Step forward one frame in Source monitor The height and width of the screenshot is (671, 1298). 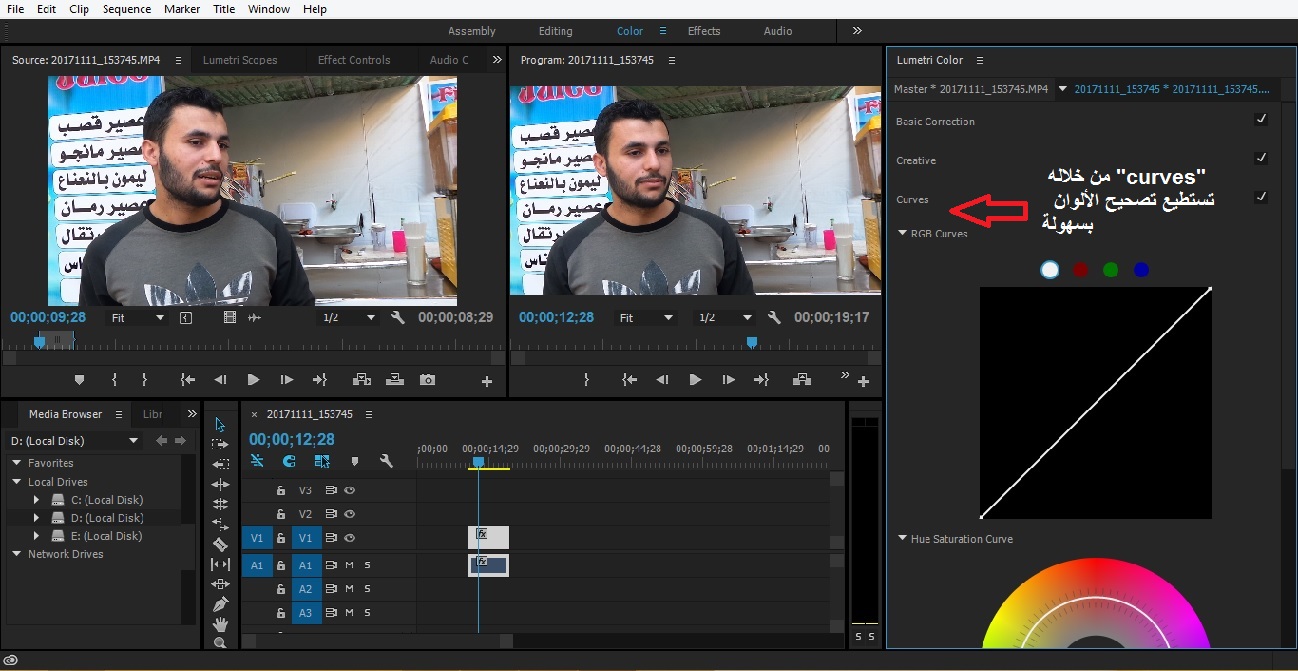coord(286,380)
